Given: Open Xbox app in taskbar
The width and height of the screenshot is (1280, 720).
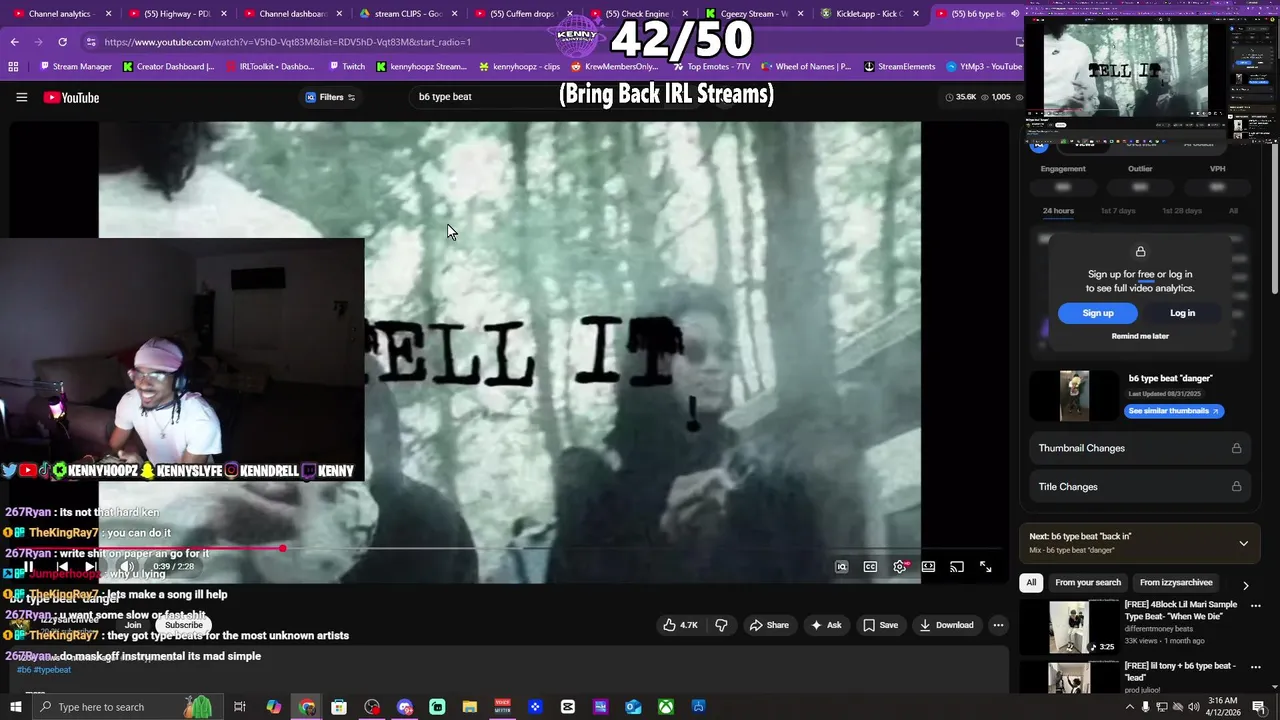Looking at the screenshot, I should coord(665,707).
